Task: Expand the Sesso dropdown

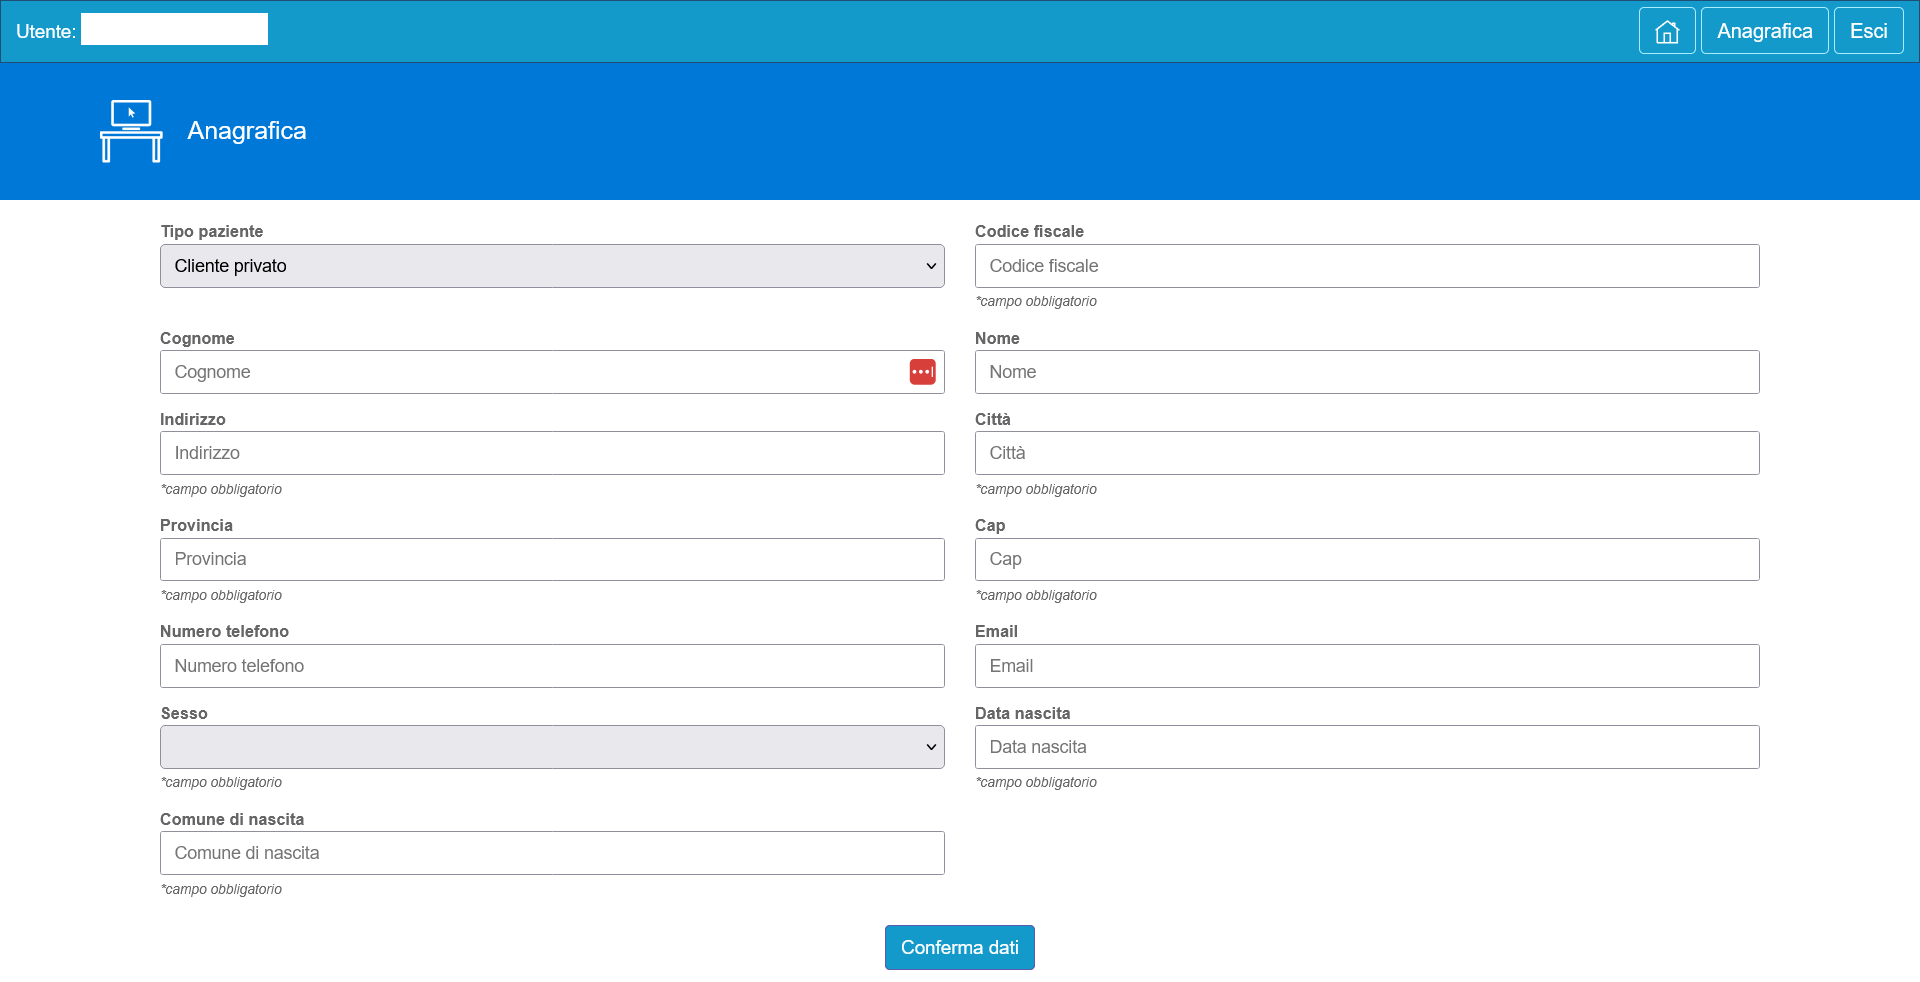Action: (552, 747)
